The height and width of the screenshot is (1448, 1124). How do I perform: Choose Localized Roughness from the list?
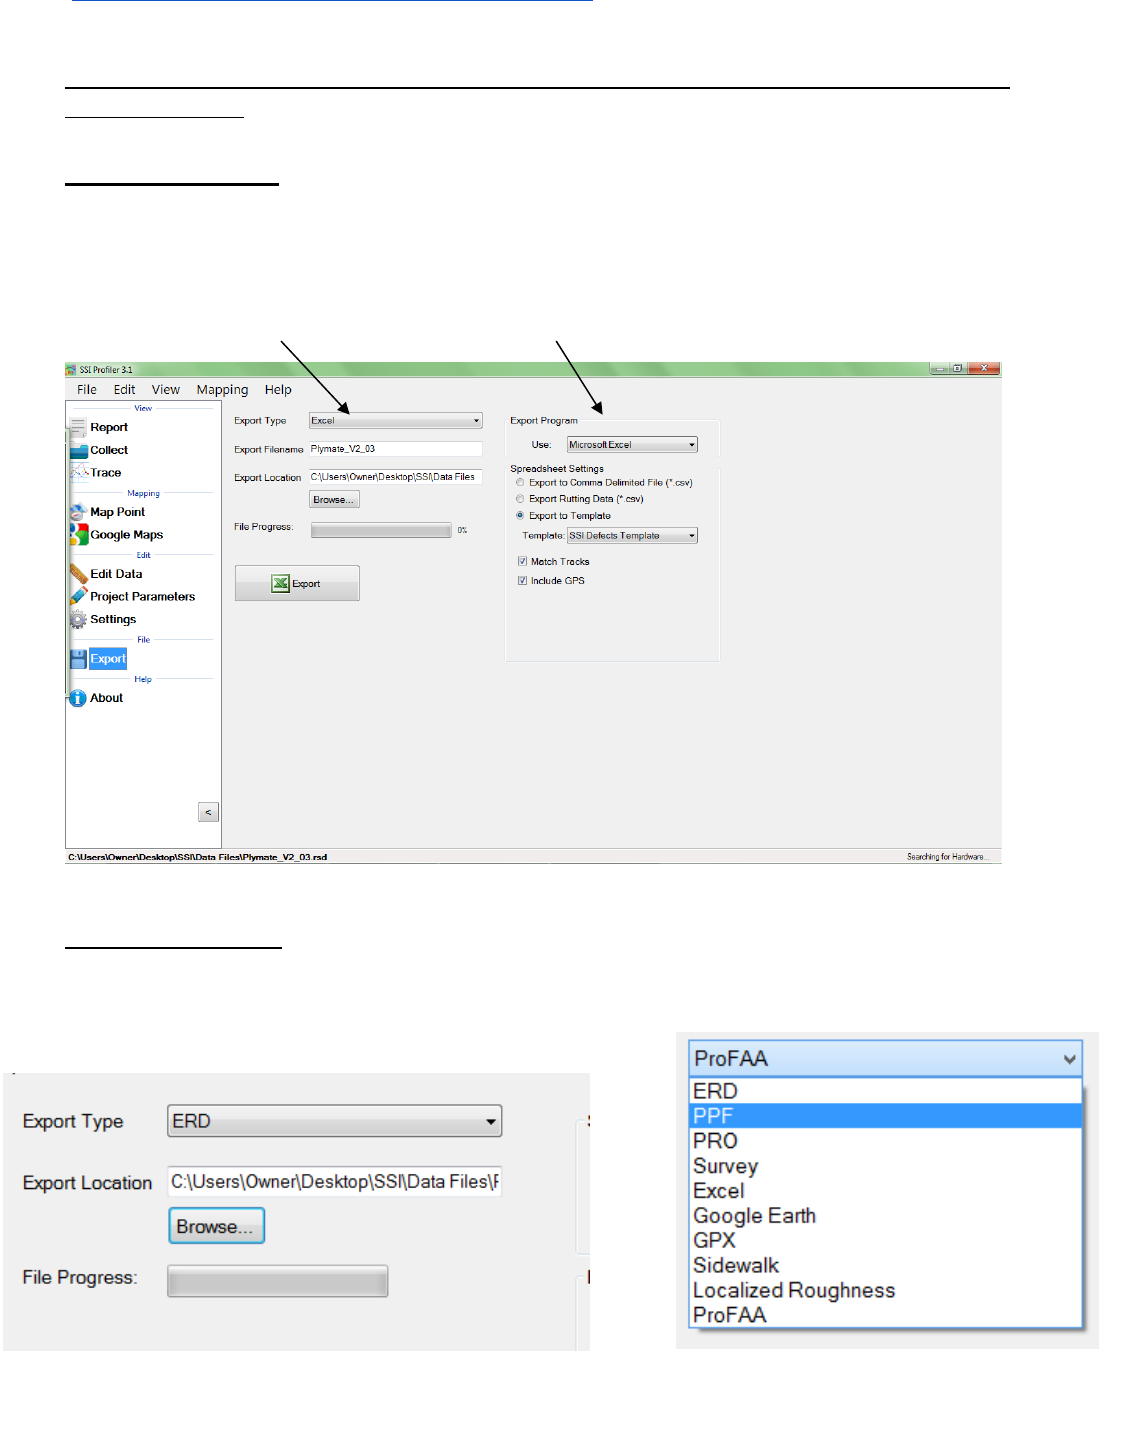(x=886, y=1290)
